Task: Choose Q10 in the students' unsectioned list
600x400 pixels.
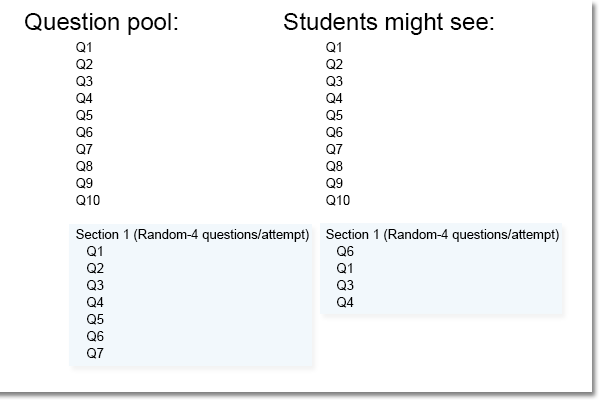Action: (x=338, y=200)
